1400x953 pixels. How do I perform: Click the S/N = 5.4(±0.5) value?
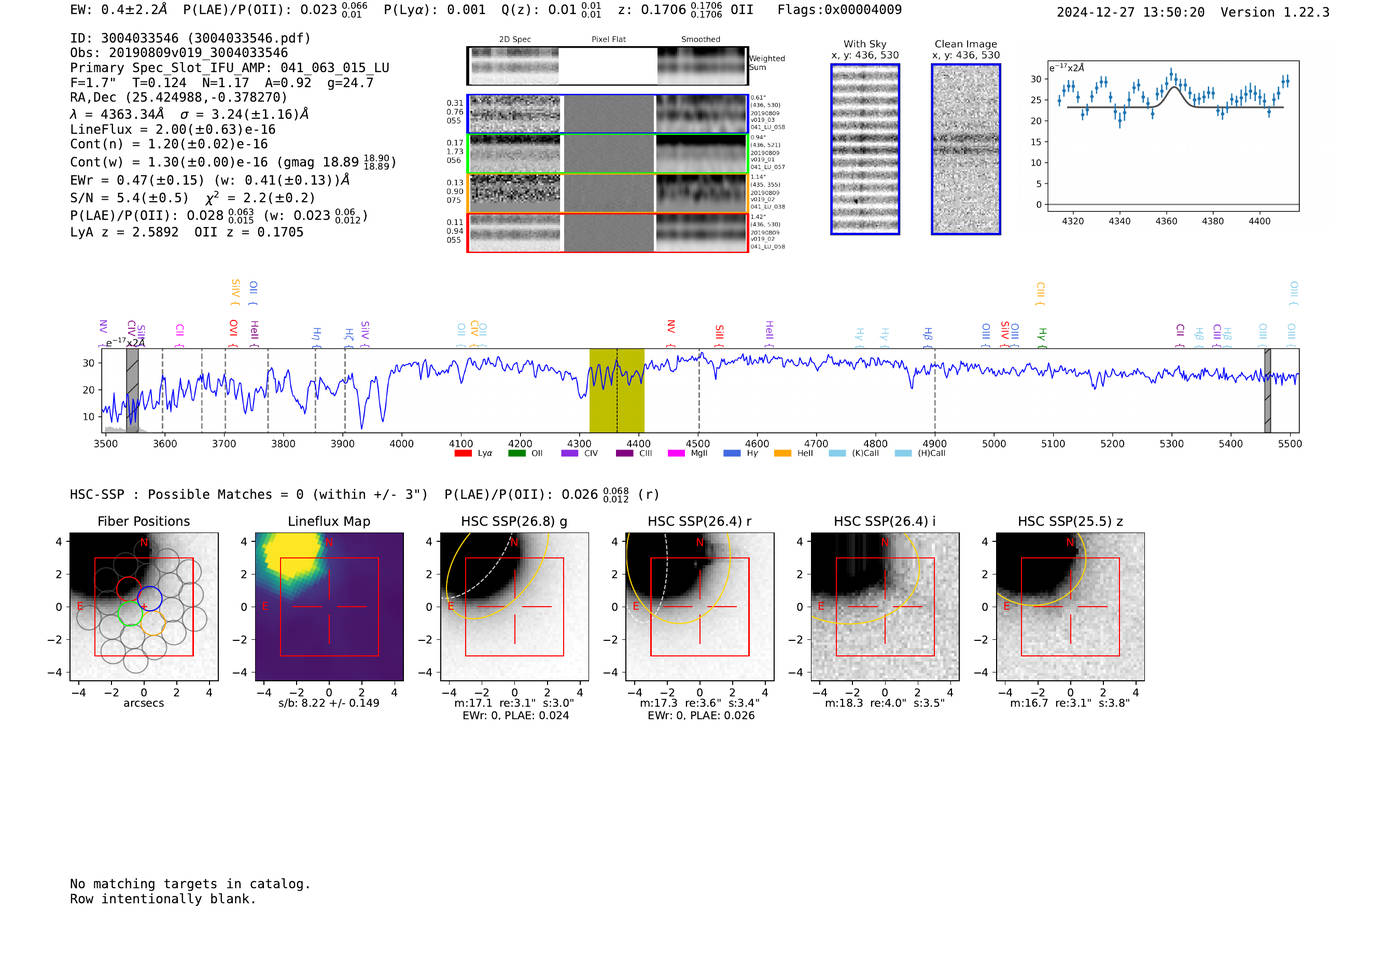129,197
